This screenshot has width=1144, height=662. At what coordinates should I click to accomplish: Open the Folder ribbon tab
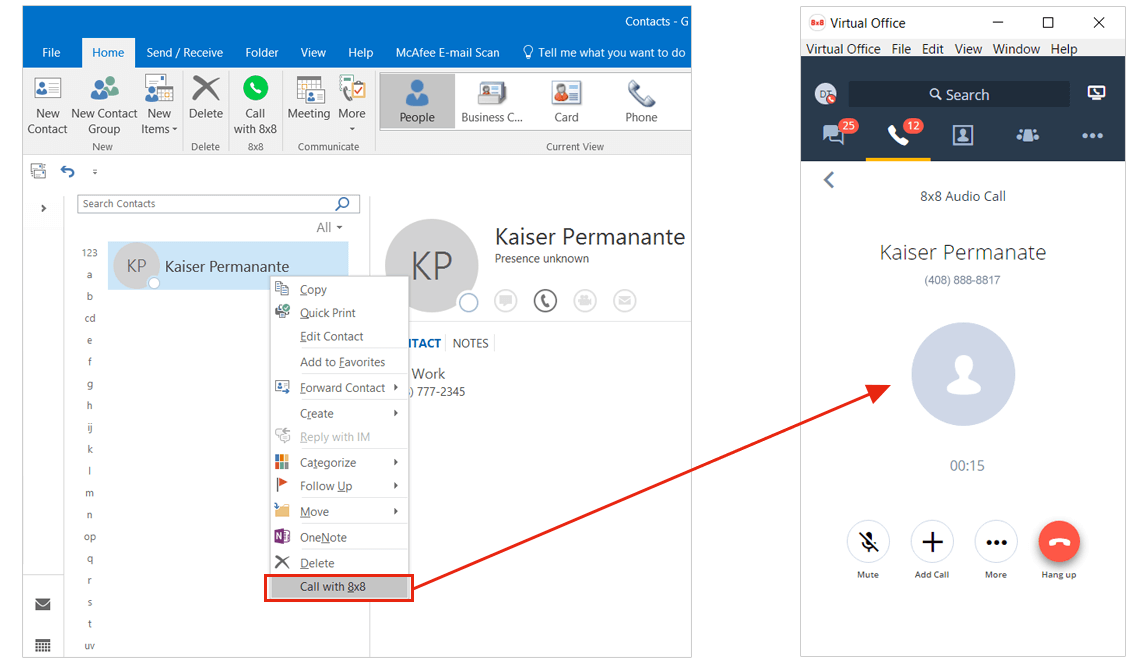coord(262,53)
